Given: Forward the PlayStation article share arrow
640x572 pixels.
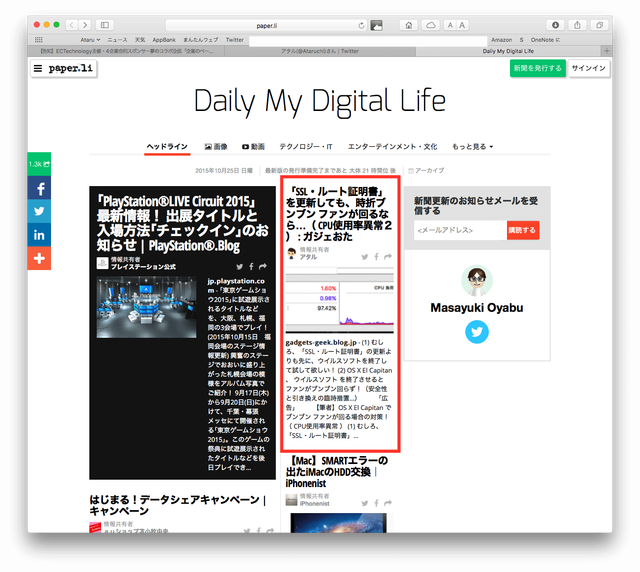Looking at the screenshot, I should (263, 267).
